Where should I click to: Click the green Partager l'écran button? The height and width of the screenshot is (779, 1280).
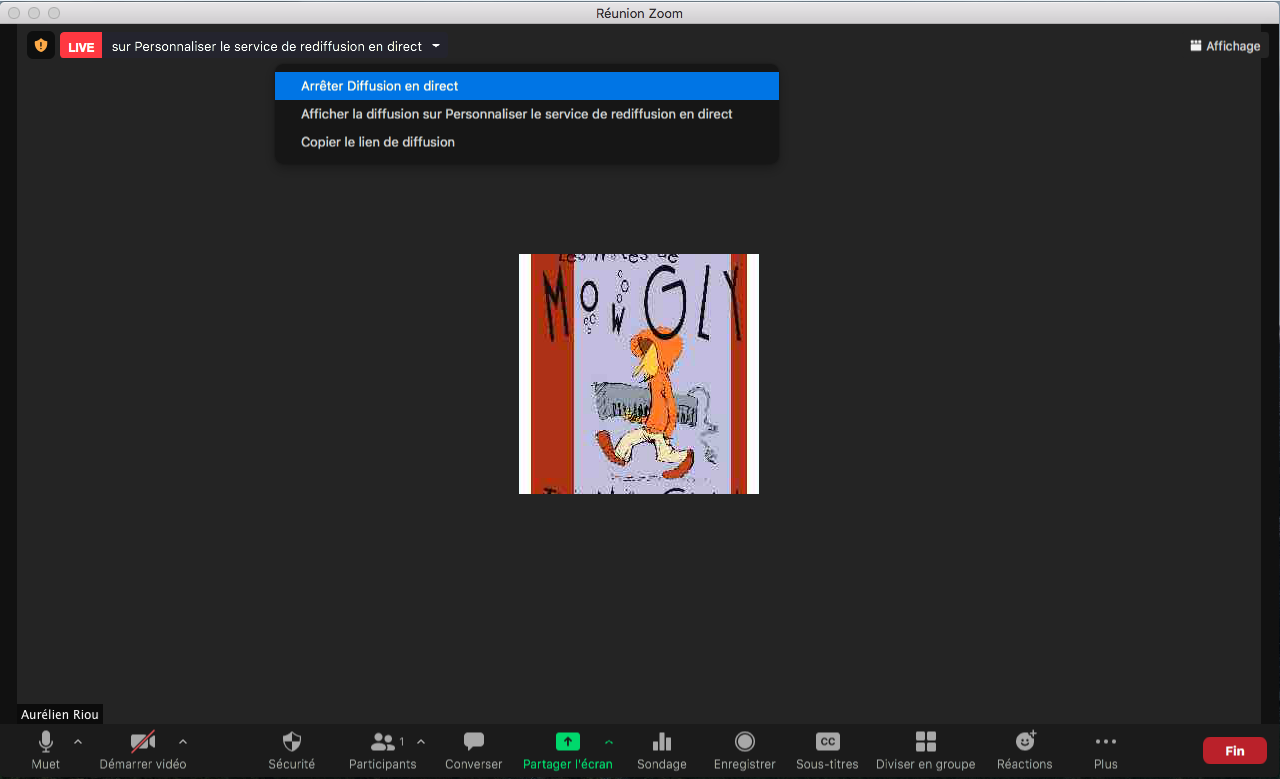pyautogui.click(x=567, y=742)
